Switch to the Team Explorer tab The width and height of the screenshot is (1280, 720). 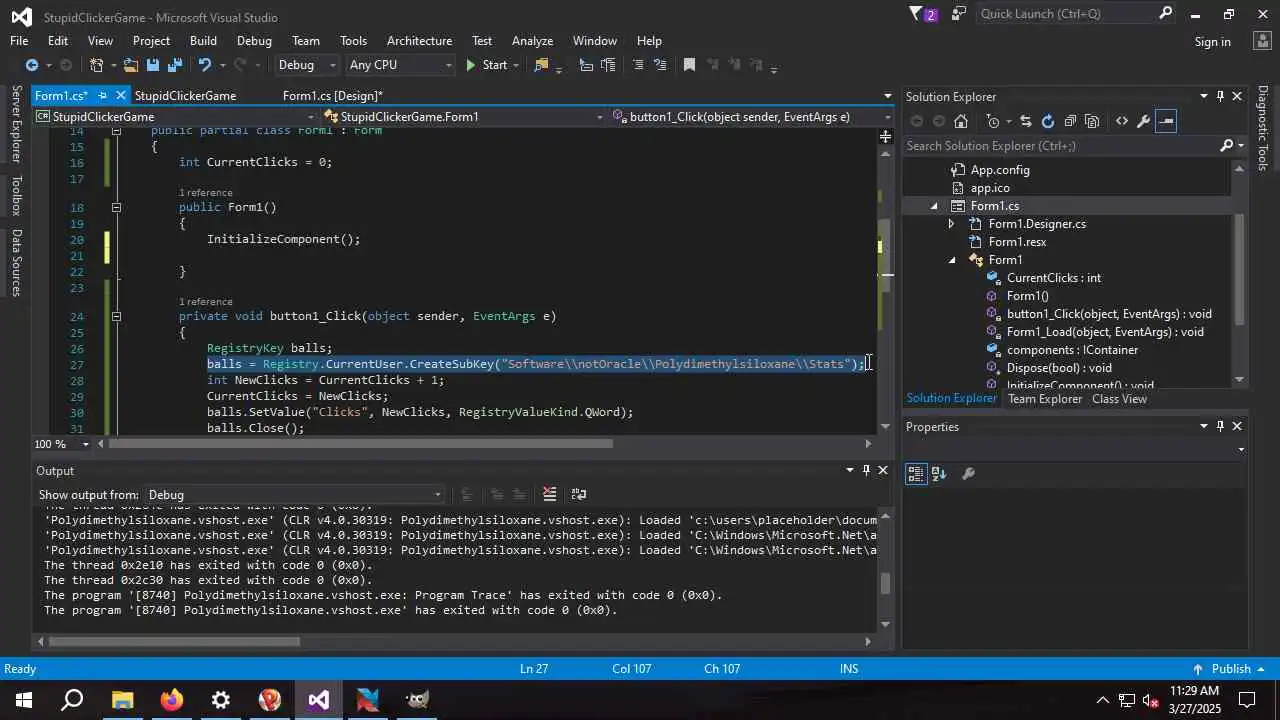click(x=1045, y=399)
